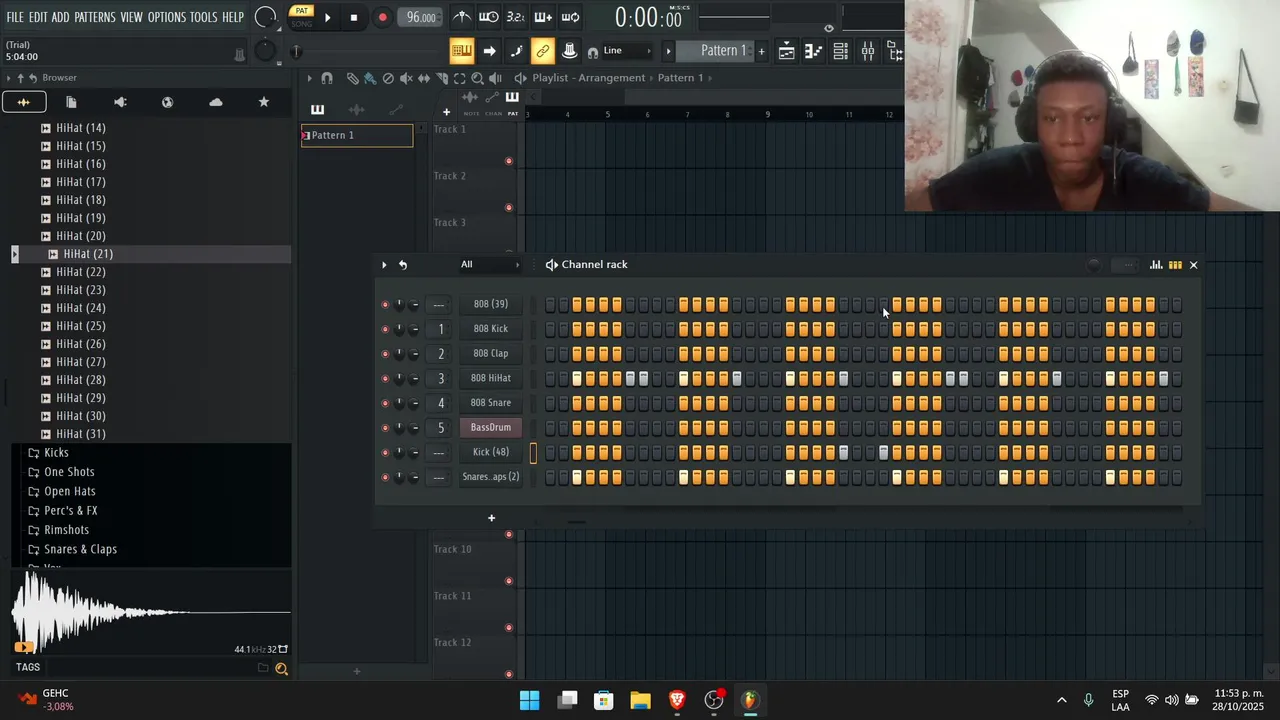
Task: Open the TOOLS menu
Action: (x=203, y=17)
